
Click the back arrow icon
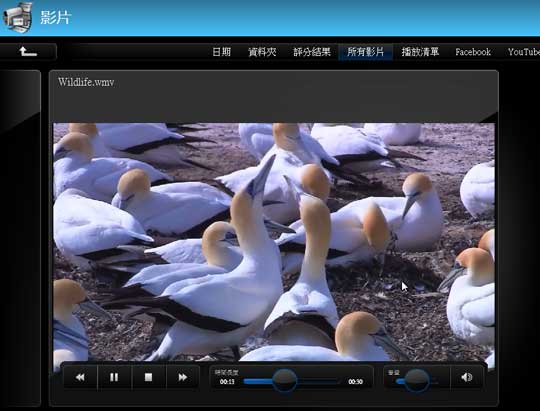pos(28,52)
